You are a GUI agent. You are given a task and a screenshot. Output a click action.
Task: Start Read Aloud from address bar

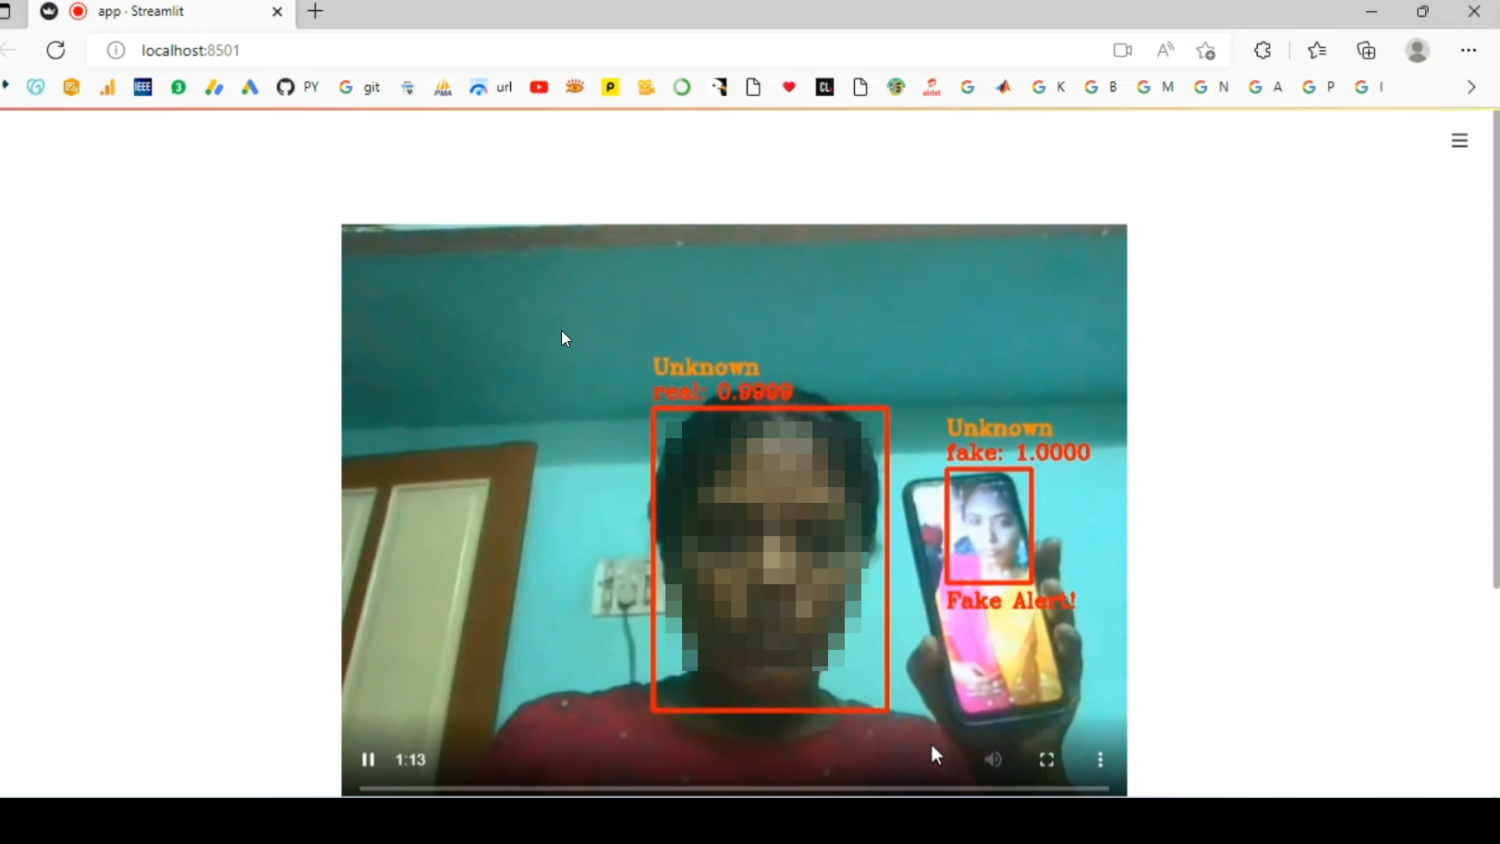(x=1165, y=50)
